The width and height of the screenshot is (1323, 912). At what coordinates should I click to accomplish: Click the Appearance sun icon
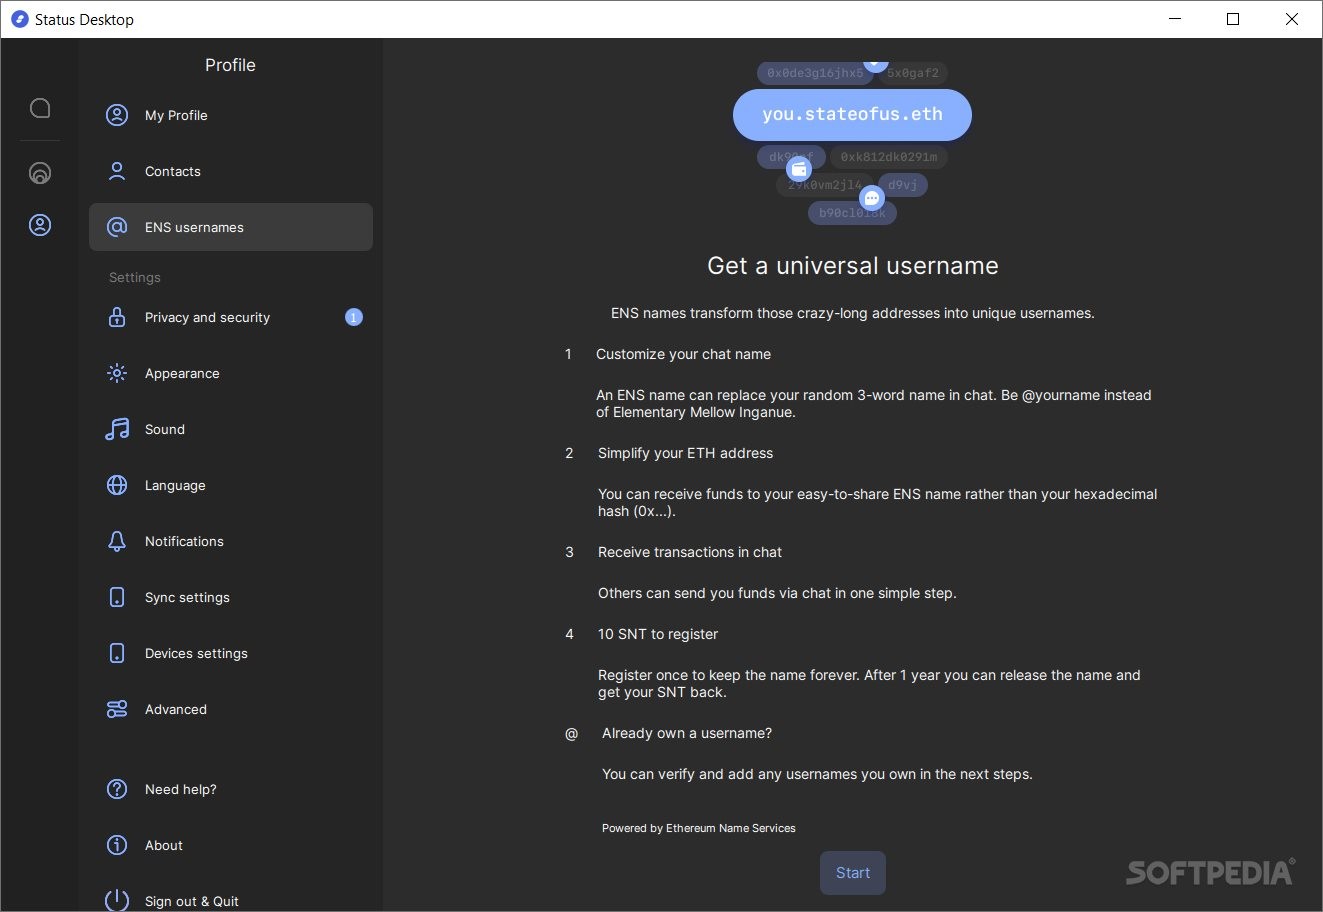click(117, 373)
